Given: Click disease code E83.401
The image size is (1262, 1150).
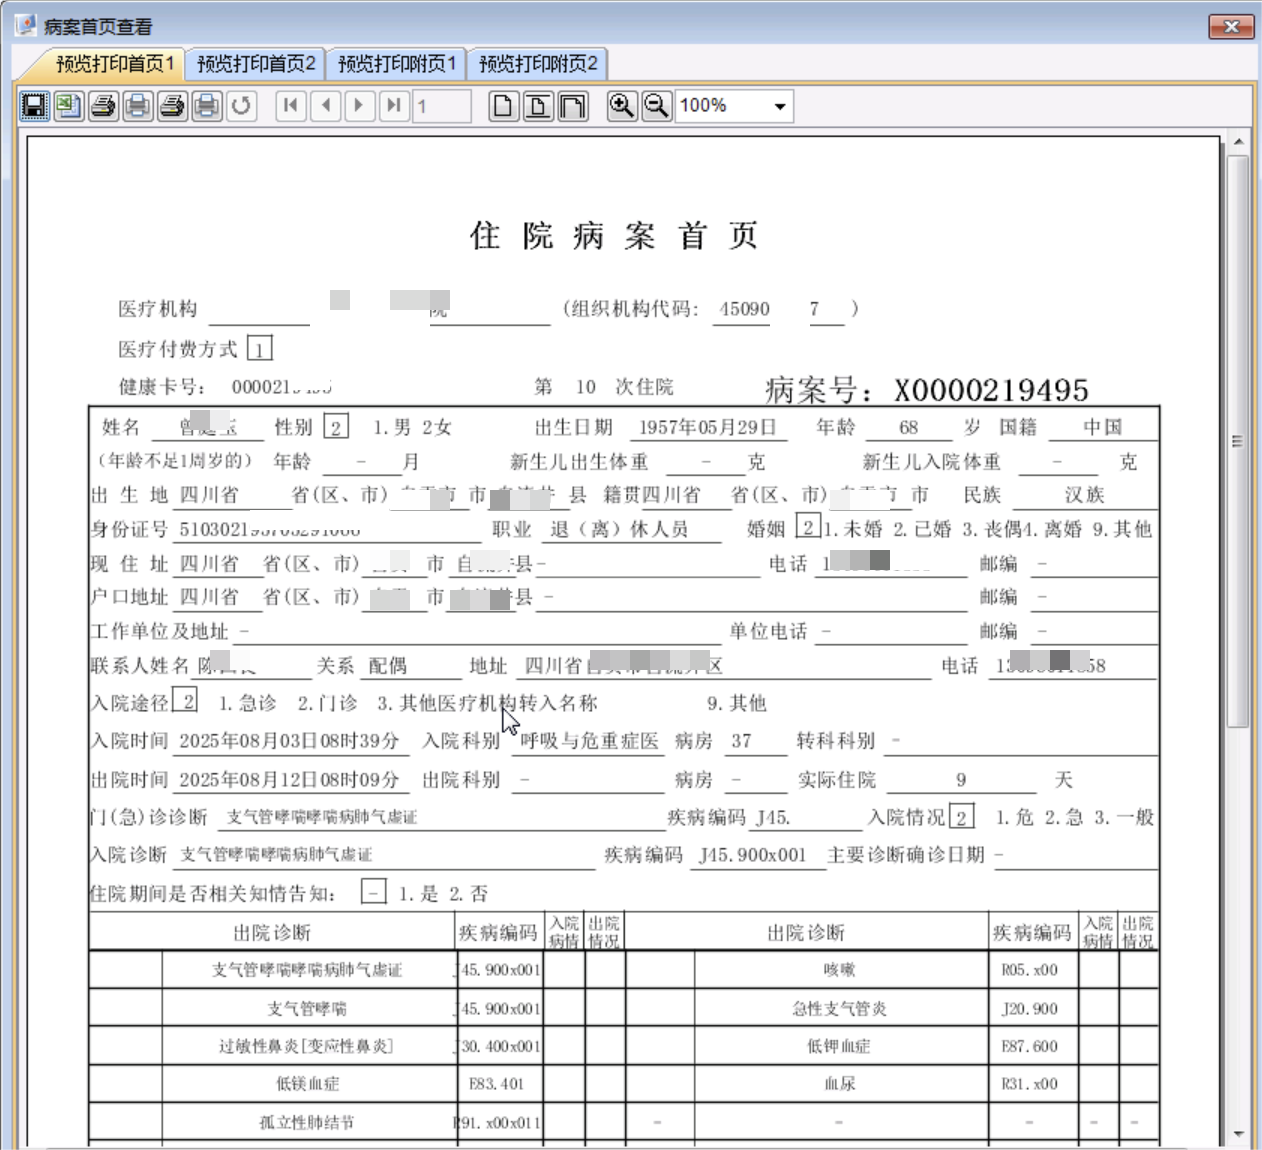Looking at the screenshot, I should 496,1083.
